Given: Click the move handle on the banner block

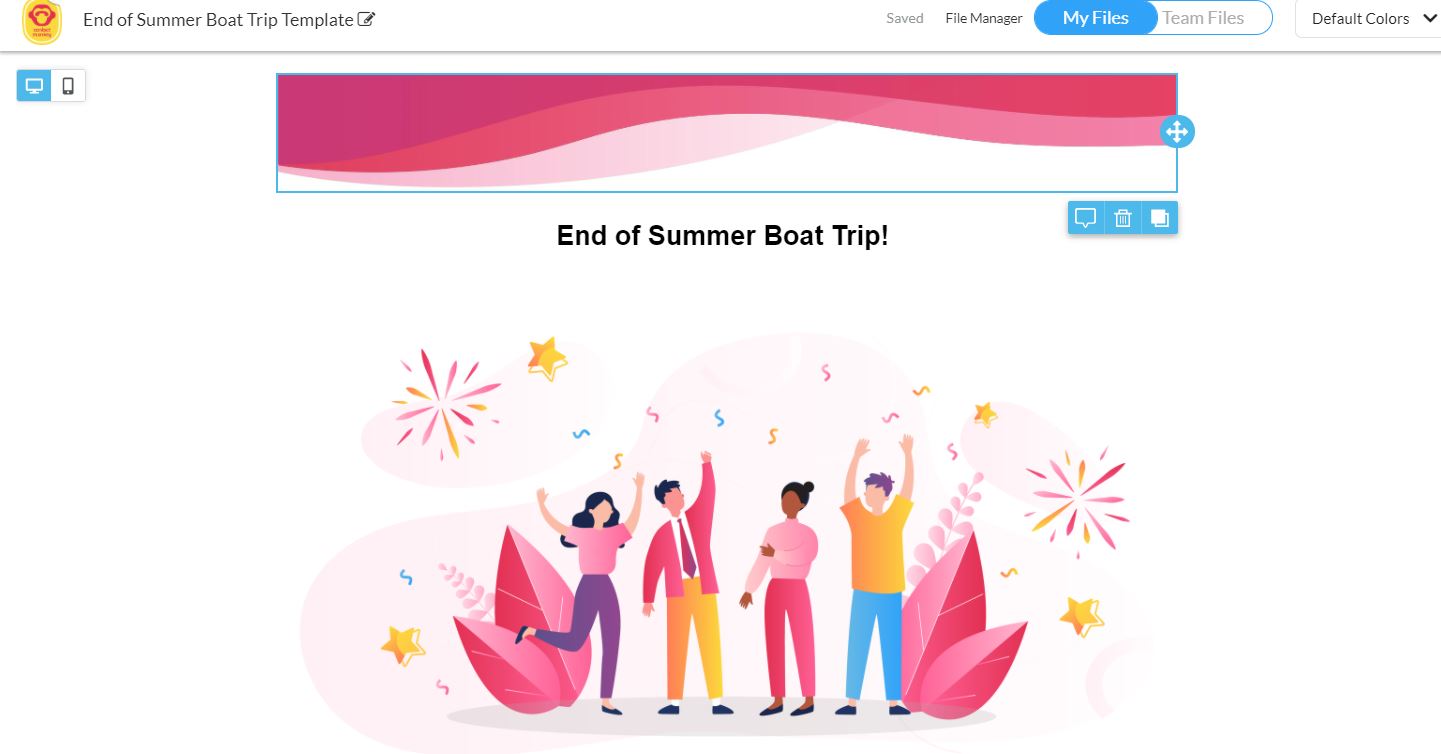Looking at the screenshot, I should [x=1177, y=131].
